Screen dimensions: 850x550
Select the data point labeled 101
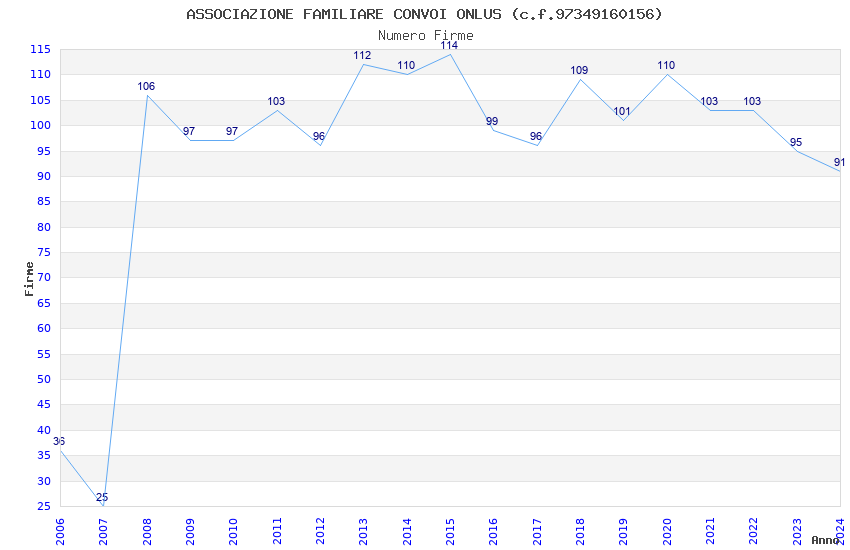pos(622,112)
